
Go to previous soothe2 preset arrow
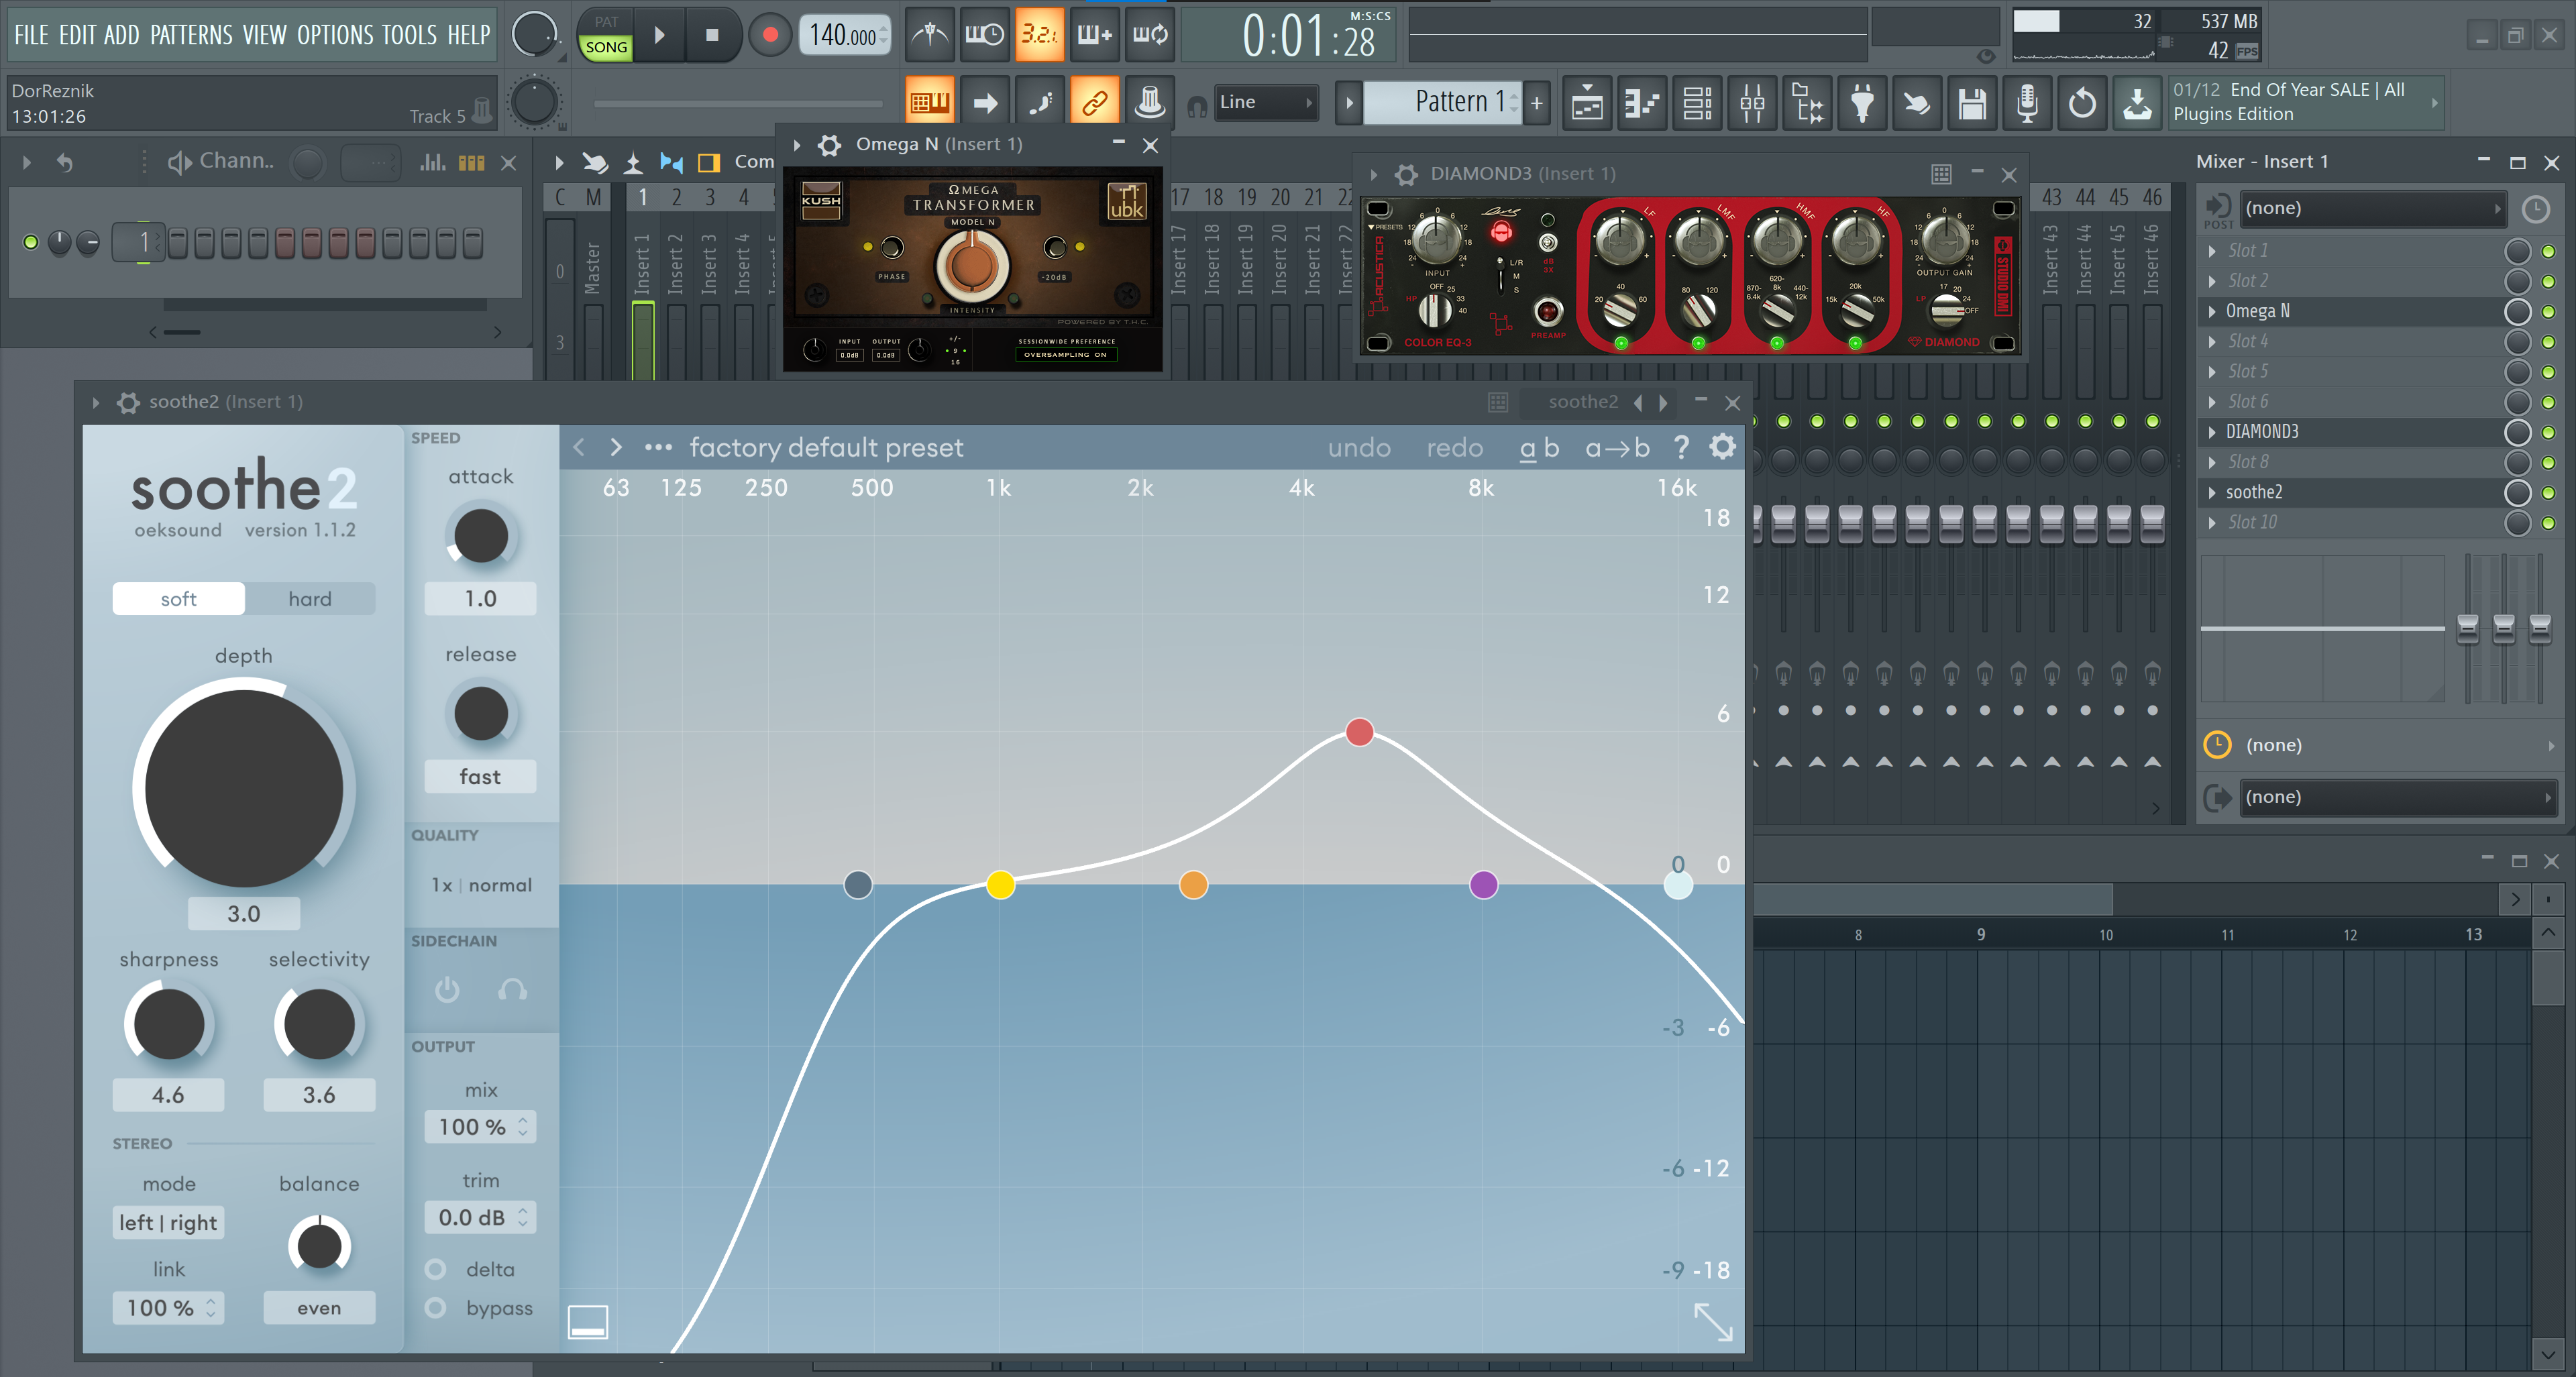pyautogui.click(x=579, y=447)
